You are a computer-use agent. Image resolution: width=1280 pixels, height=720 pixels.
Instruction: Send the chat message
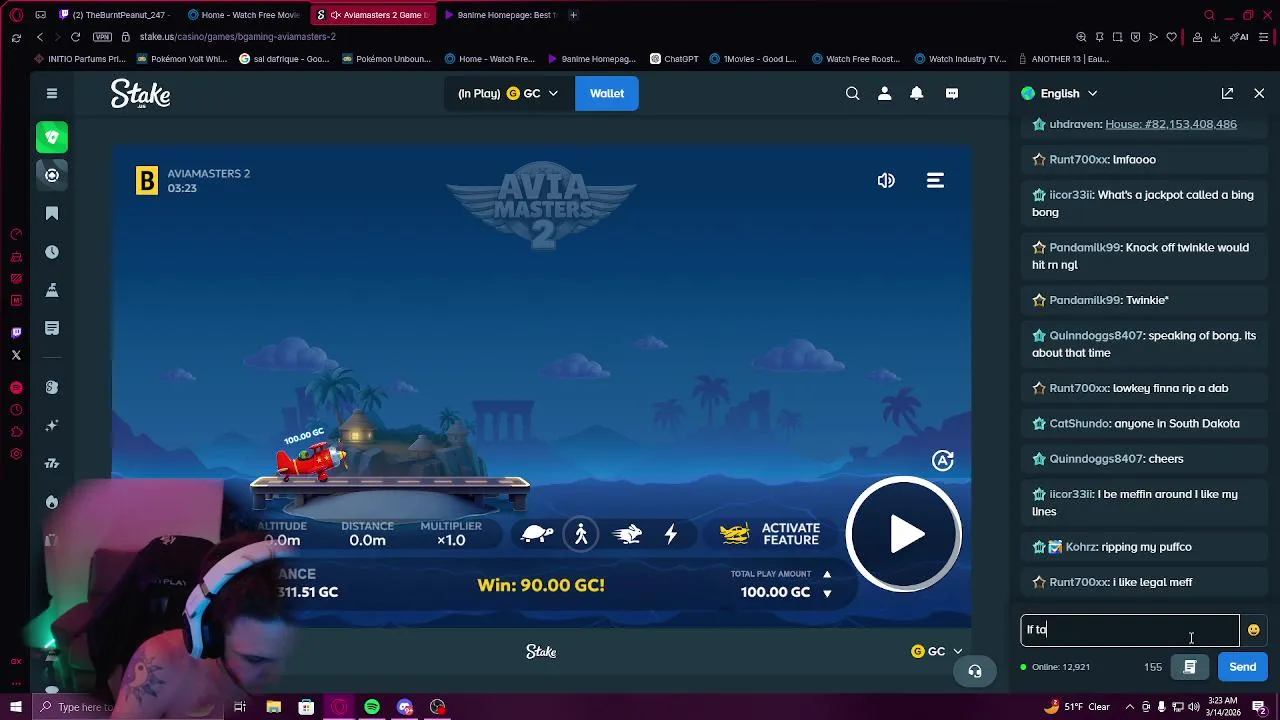click(x=1242, y=667)
